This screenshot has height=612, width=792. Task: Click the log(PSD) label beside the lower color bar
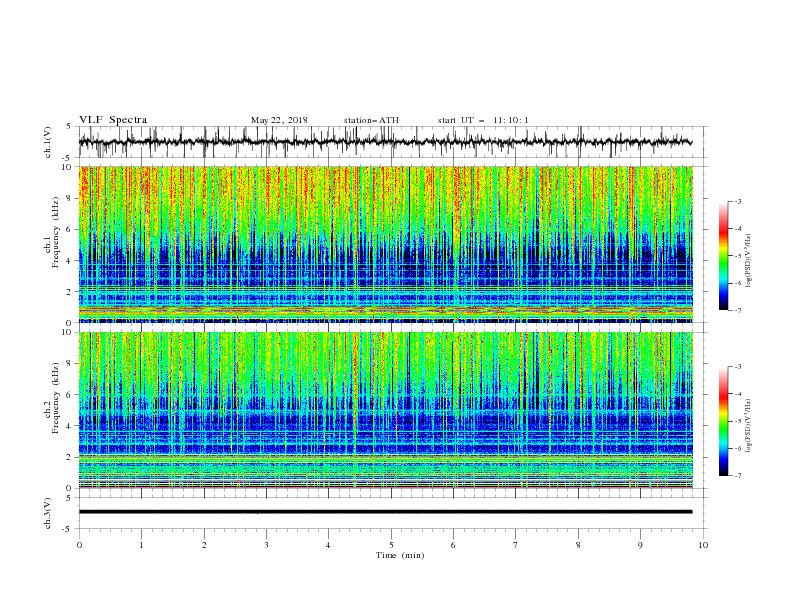748,426
